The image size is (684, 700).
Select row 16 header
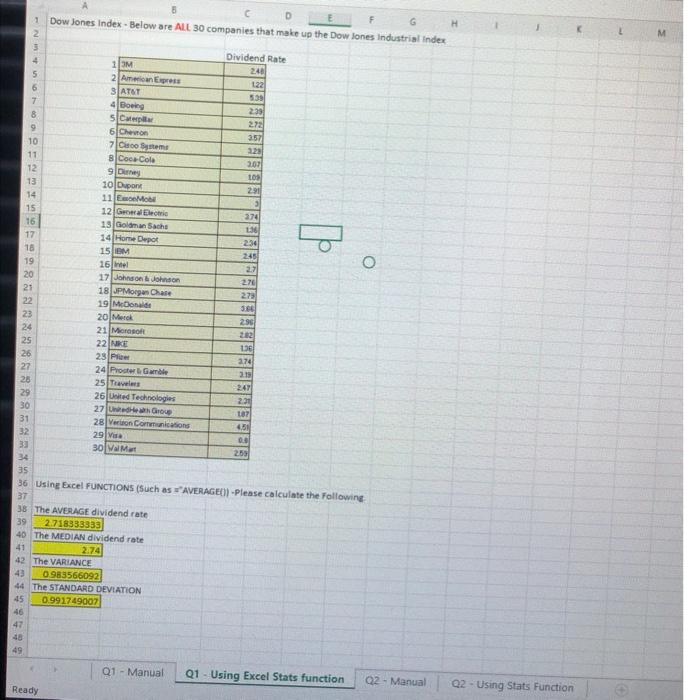pyautogui.click(x=30, y=221)
